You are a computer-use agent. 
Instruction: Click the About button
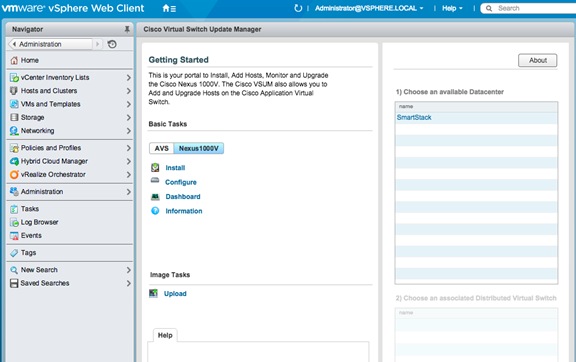tap(537, 60)
